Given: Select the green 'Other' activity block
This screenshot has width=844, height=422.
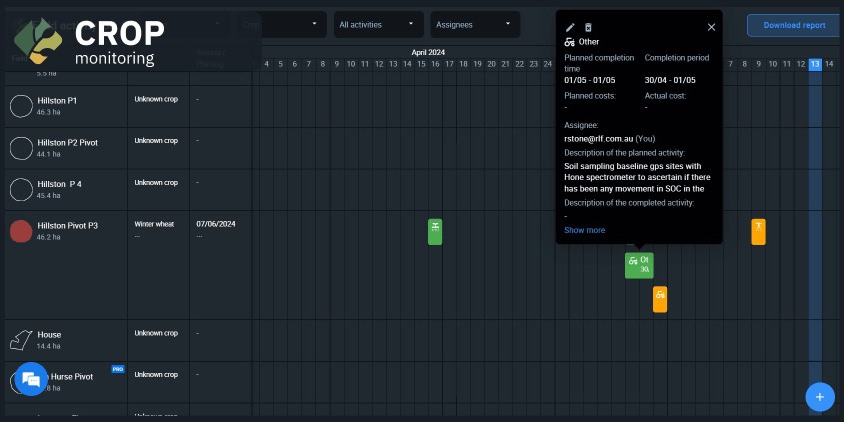Looking at the screenshot, I should (639, 265).
